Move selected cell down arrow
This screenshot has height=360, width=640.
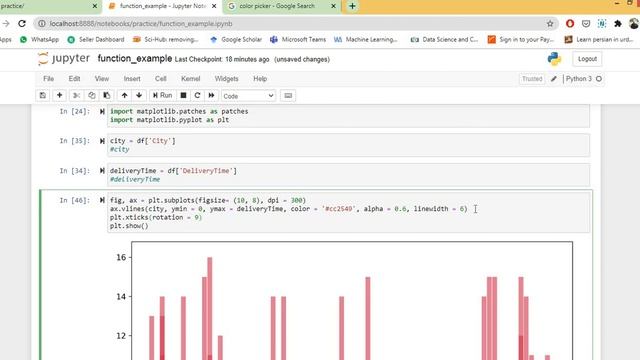(x=139, y=96)
